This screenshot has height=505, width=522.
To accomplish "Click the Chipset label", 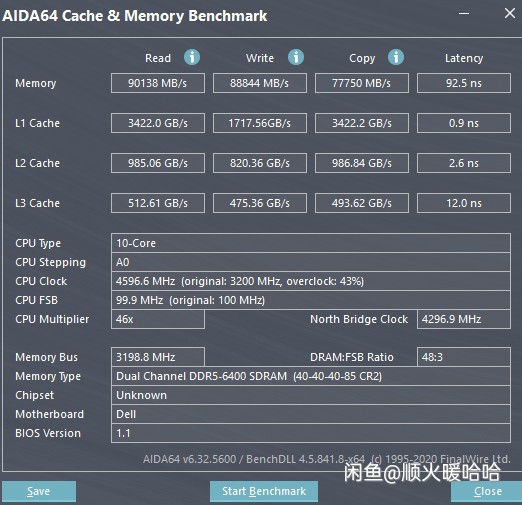I will point(34,395).
